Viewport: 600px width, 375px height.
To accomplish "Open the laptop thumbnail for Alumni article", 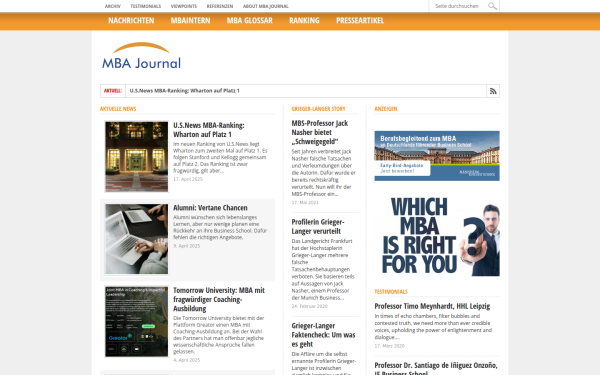I will 137,239.
